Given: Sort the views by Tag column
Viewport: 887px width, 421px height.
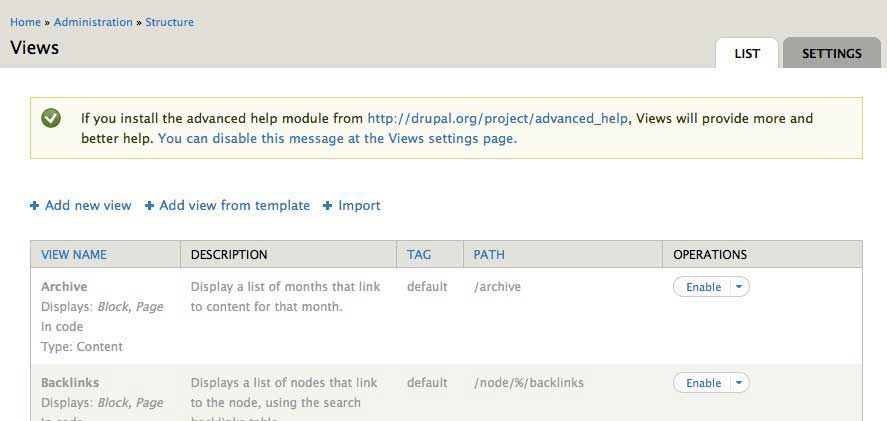Looking at the screenshot, I should tap(419, 255).
